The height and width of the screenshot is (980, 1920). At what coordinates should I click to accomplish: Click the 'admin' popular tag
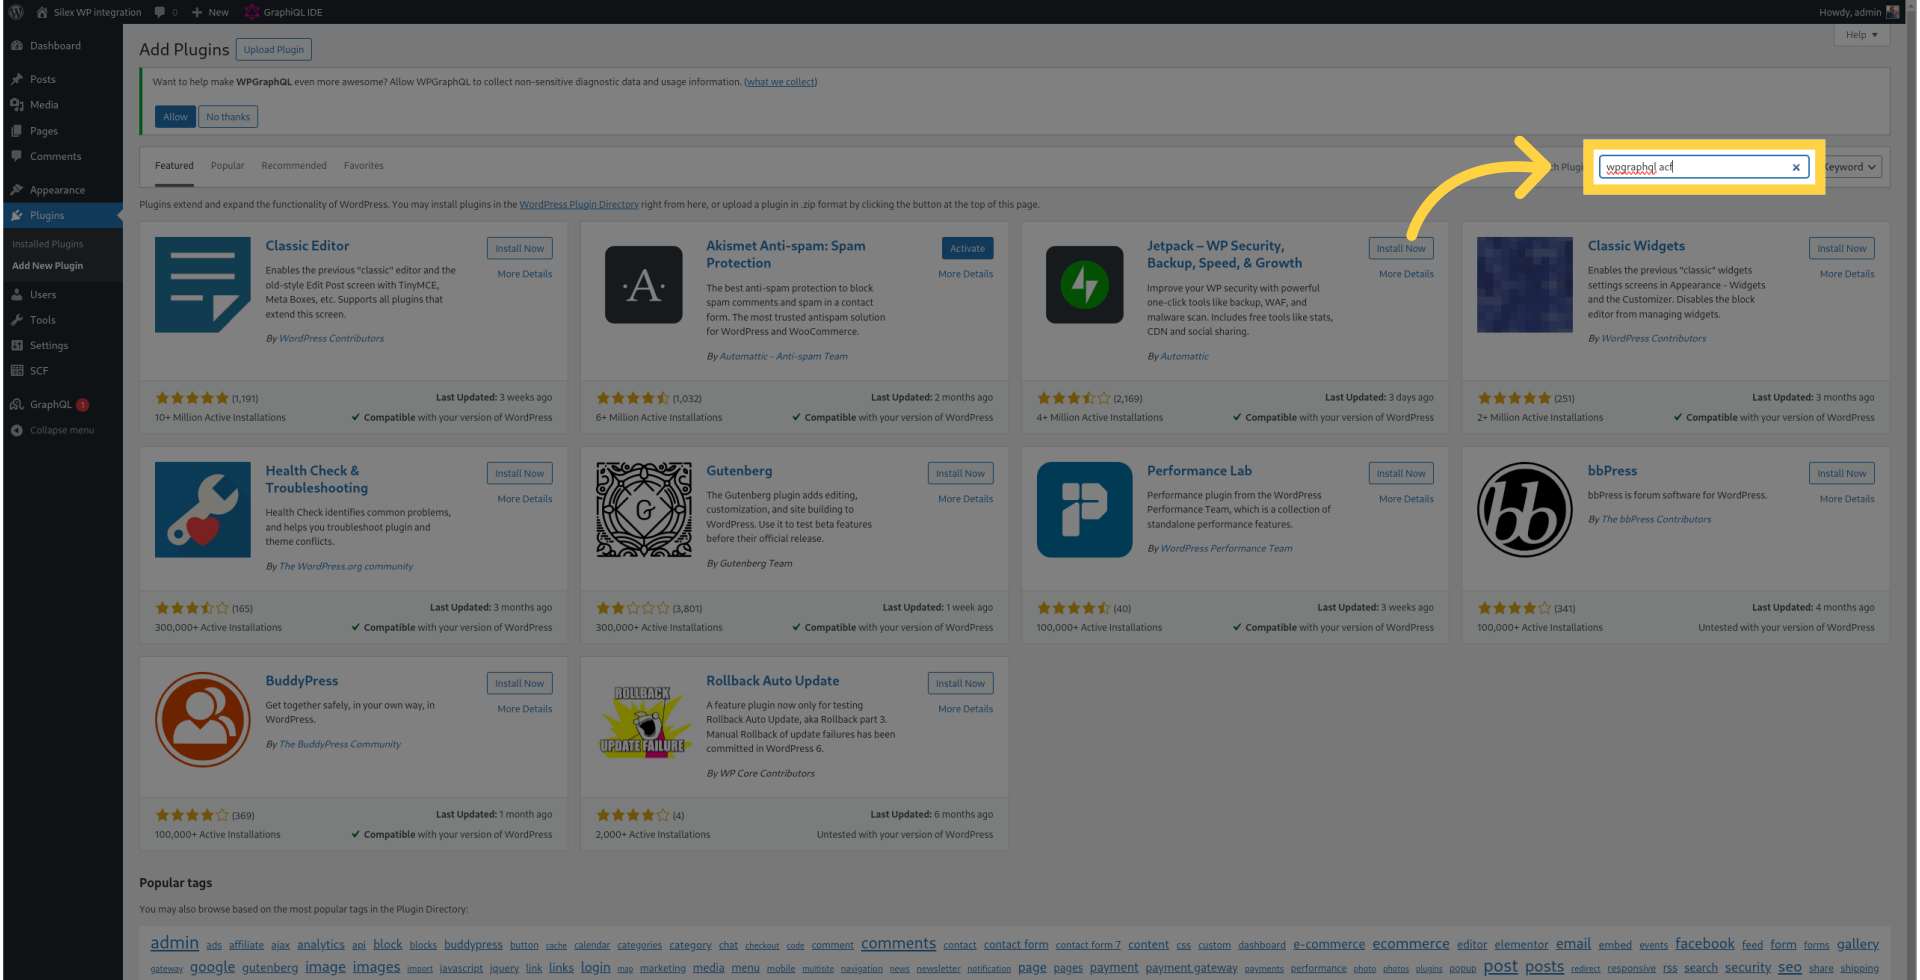tap(174, 943)
